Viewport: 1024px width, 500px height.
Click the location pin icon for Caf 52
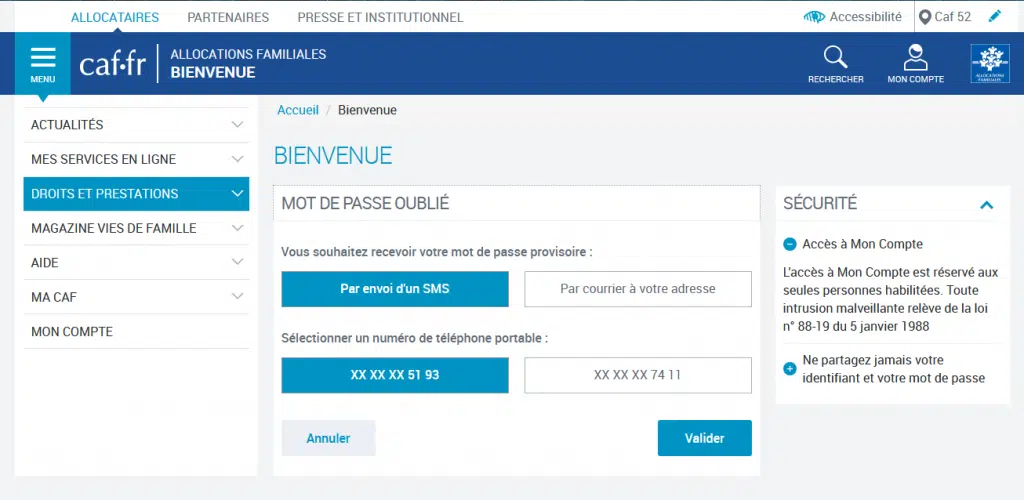coord(925,17)
